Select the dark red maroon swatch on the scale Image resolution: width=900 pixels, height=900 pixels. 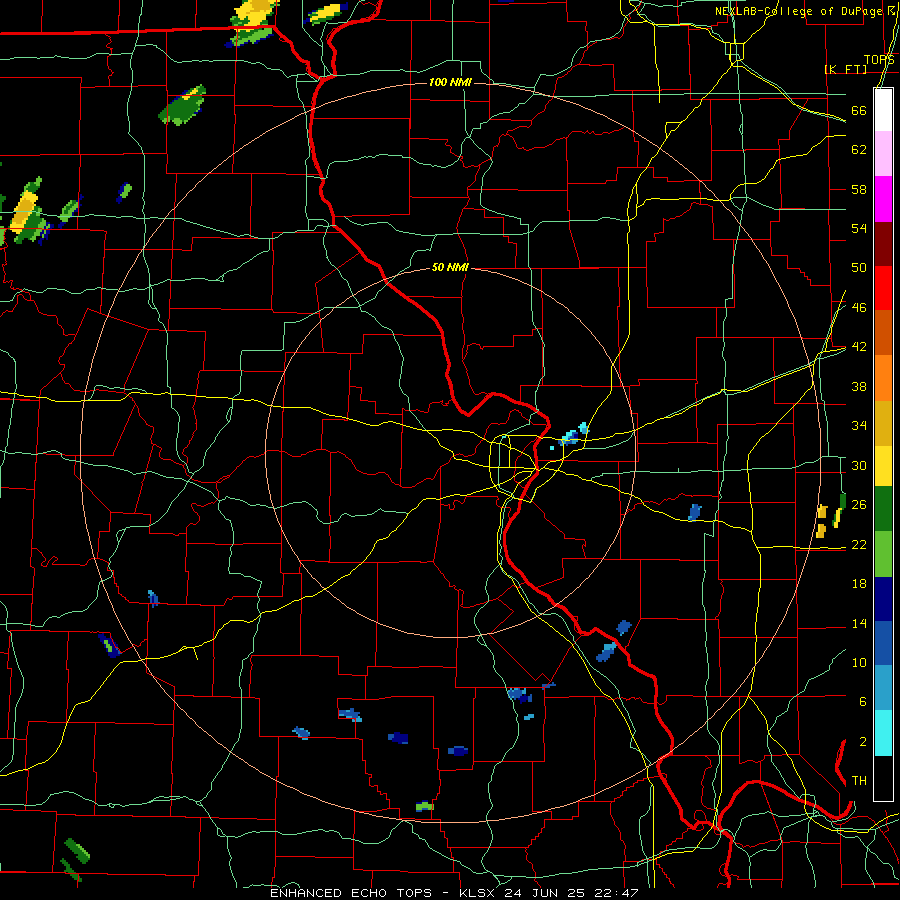(x=883, y=244)
